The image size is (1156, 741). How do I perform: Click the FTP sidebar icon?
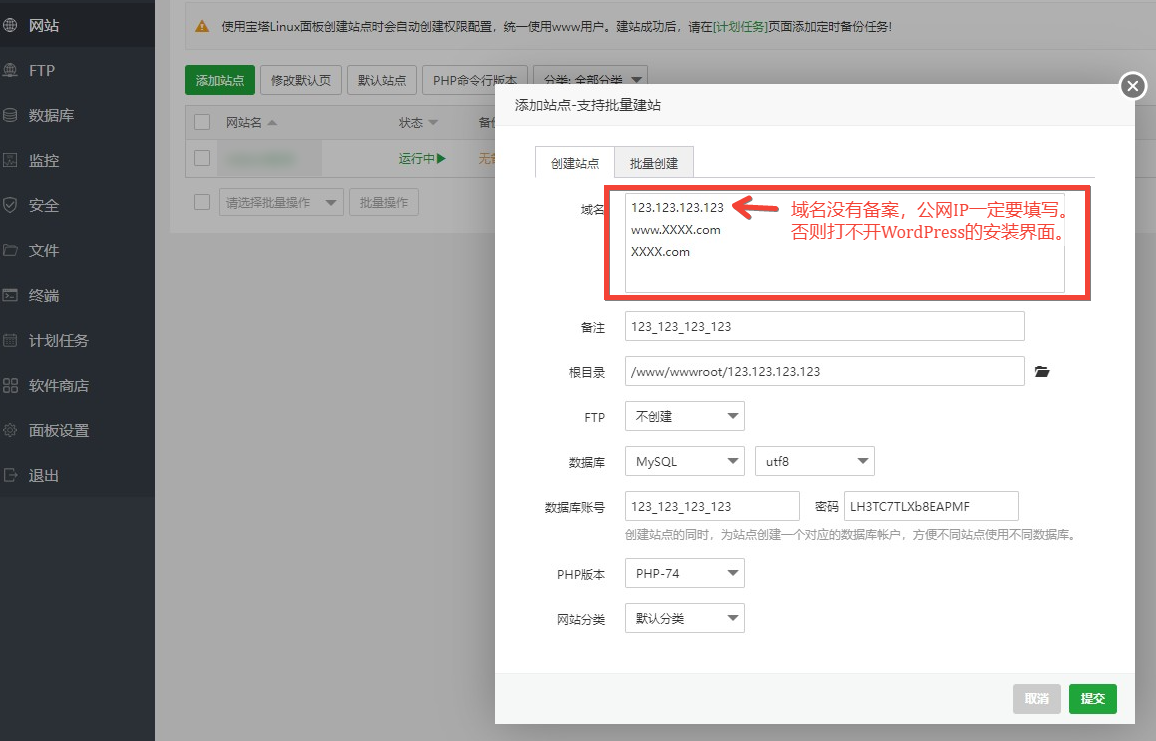[x=11, y=71]
